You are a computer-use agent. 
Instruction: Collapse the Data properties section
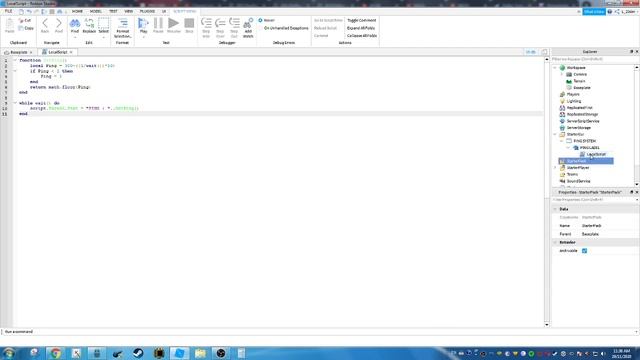555,209
